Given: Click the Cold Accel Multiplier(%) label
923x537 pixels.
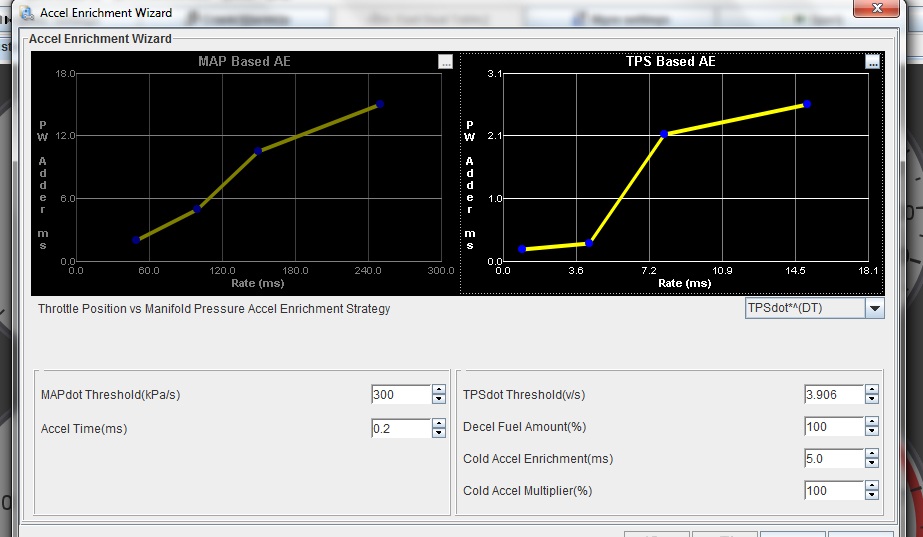Looking at the screenshot, I should [527, 490].
